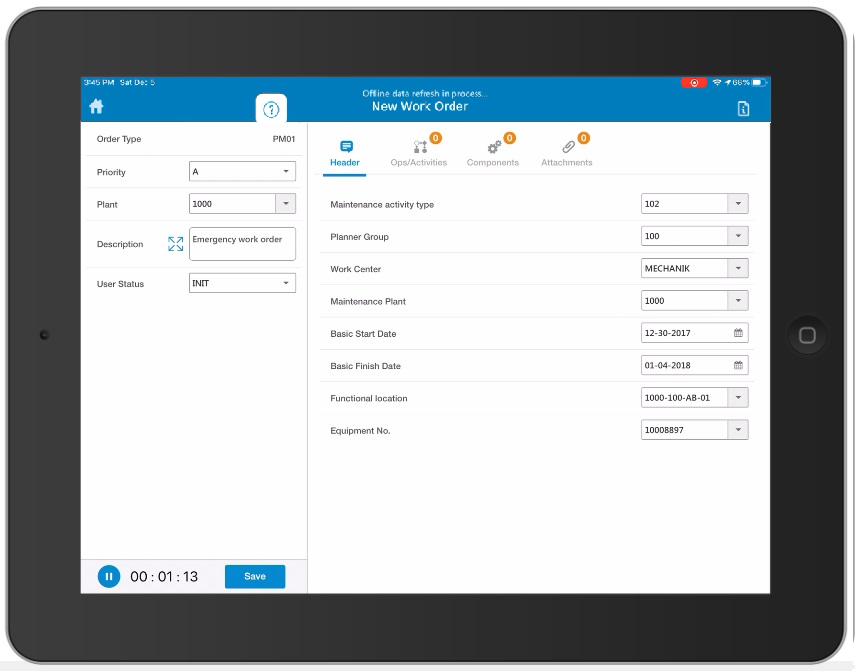Viewport: 855px width, 671px height.
Task: Tap the red recording indicator in status bar
Action: pos(694,83)
